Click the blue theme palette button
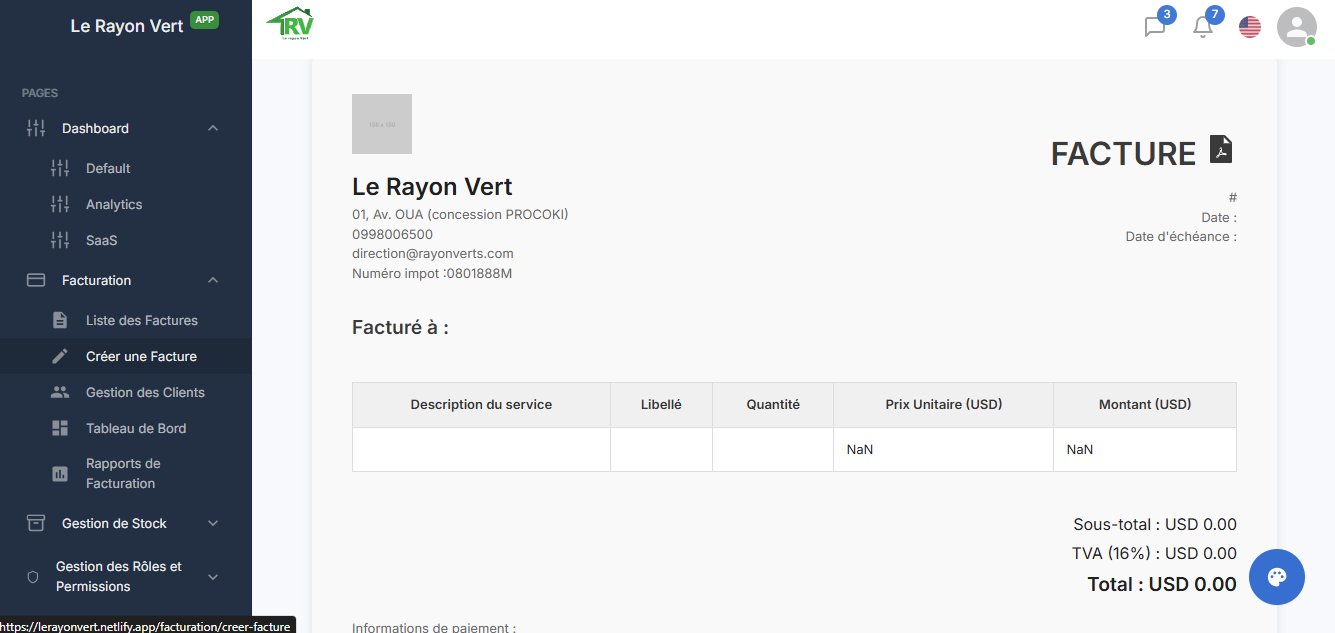Viewport: 1335px width, 633px height. [1276, 577]
